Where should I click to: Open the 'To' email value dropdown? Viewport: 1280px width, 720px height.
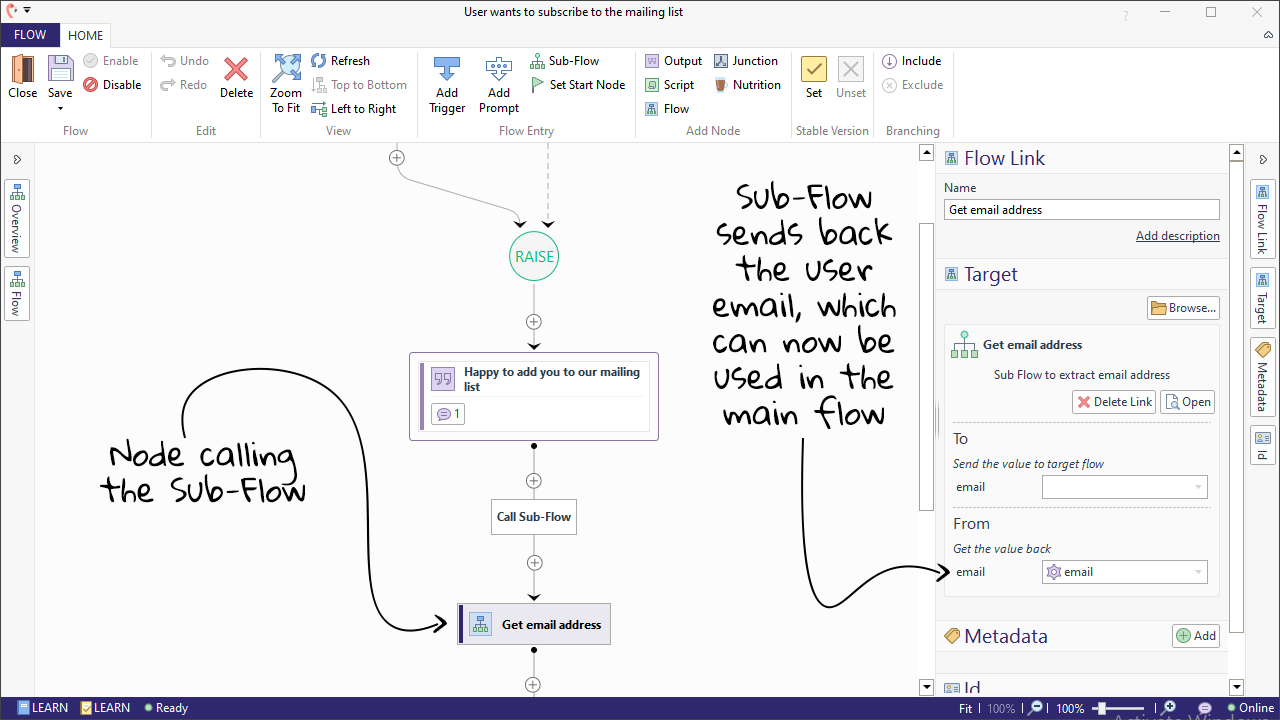1198,488
